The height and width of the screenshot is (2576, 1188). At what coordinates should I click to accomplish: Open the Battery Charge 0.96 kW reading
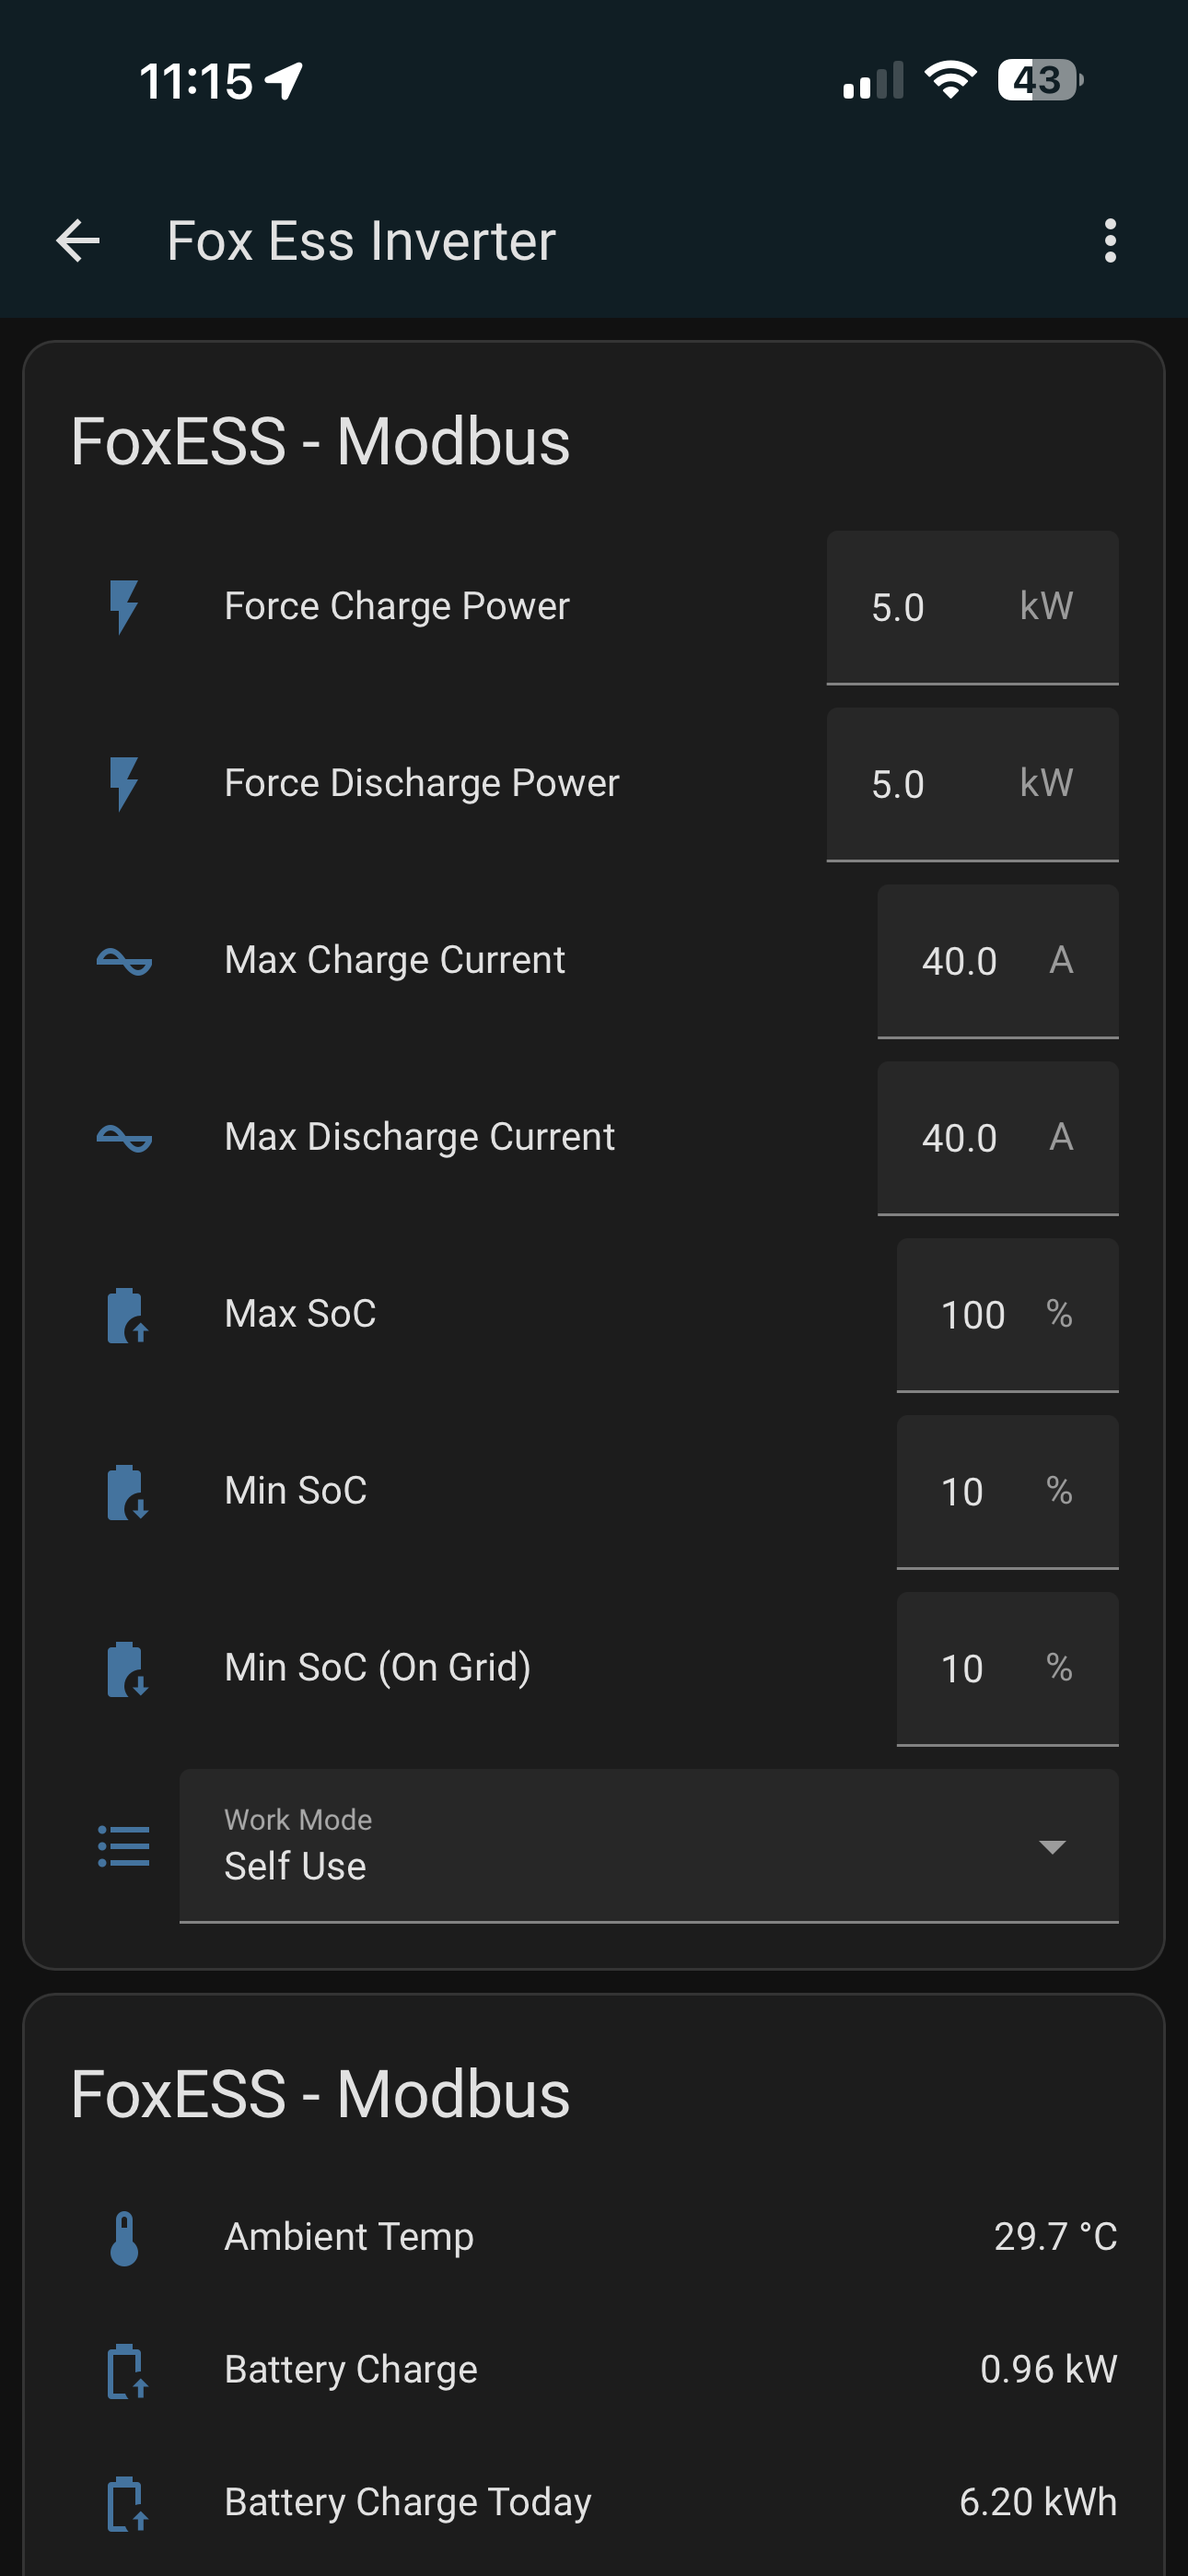click(1047, 2369)
